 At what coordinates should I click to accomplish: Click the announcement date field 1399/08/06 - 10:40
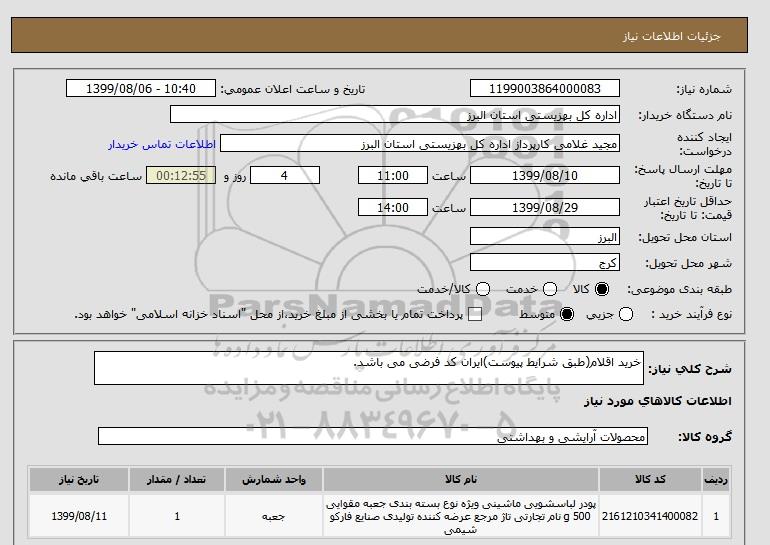coord(141,88)
